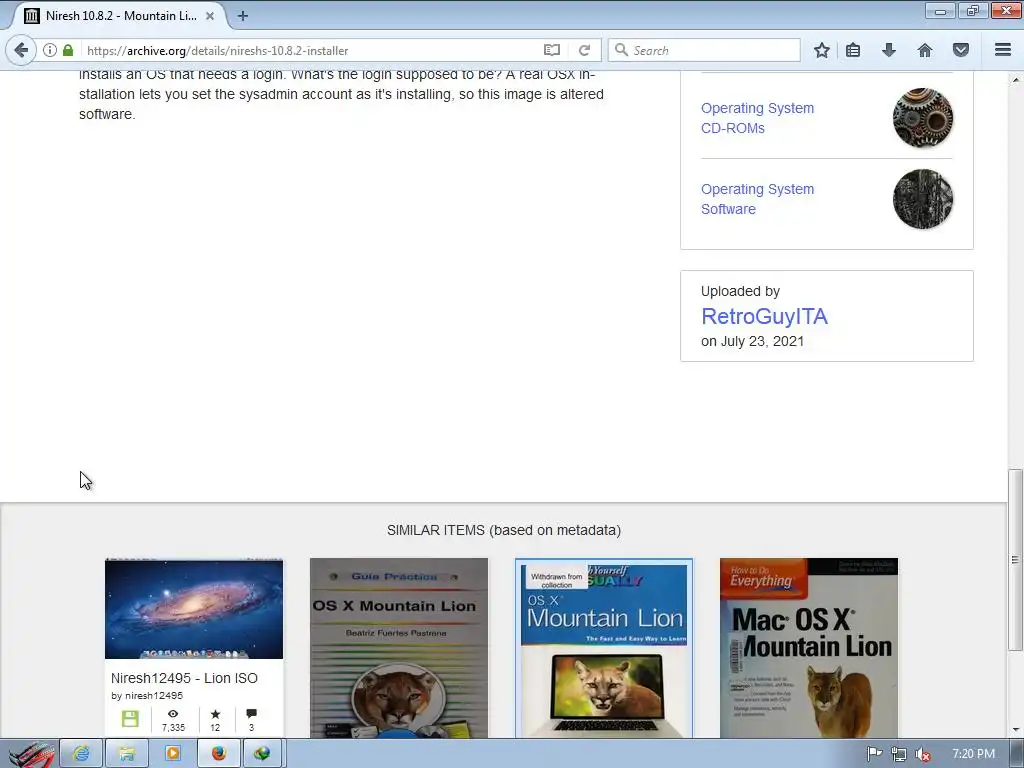Open the Mac OS X Mountain Lion Everything book
The height and width of the screenshot is (768, 1024).
[x=808, y=648]
